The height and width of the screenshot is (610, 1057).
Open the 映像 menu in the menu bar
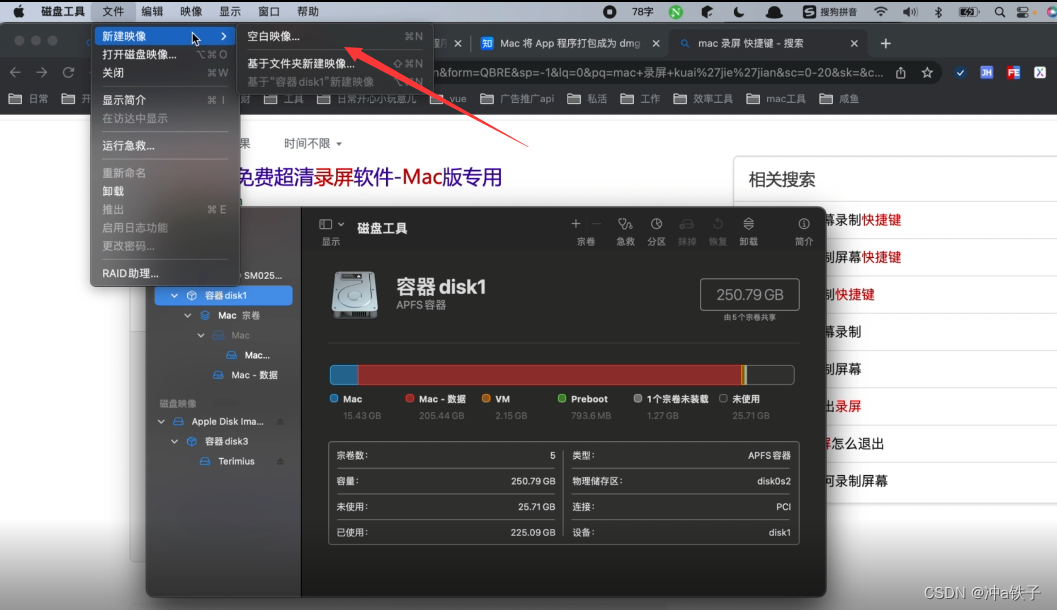tap(190, 12)
